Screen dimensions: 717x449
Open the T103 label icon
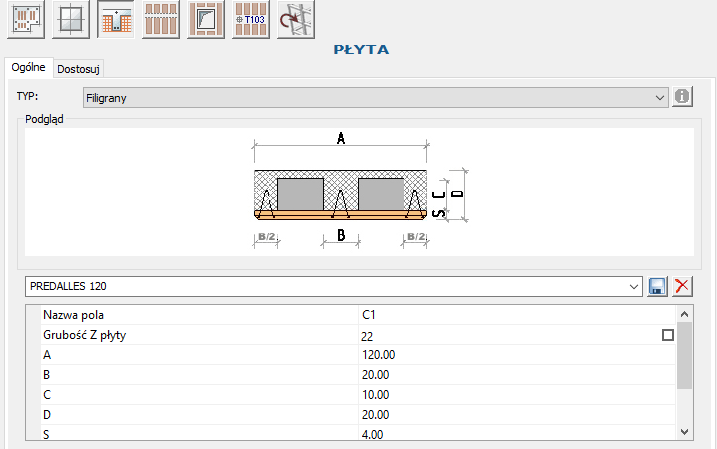(x=251, y=20)
